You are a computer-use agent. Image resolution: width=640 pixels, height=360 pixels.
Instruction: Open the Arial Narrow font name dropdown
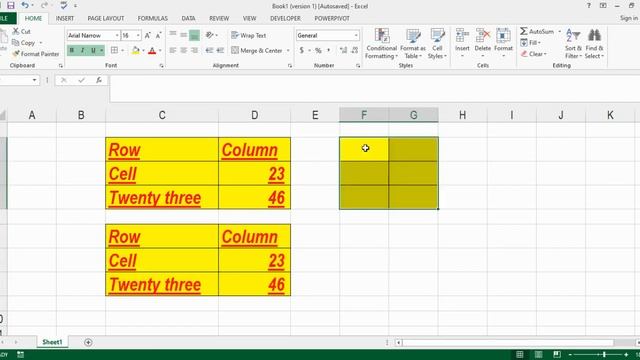pyautogui.click(x=117, y=36)
